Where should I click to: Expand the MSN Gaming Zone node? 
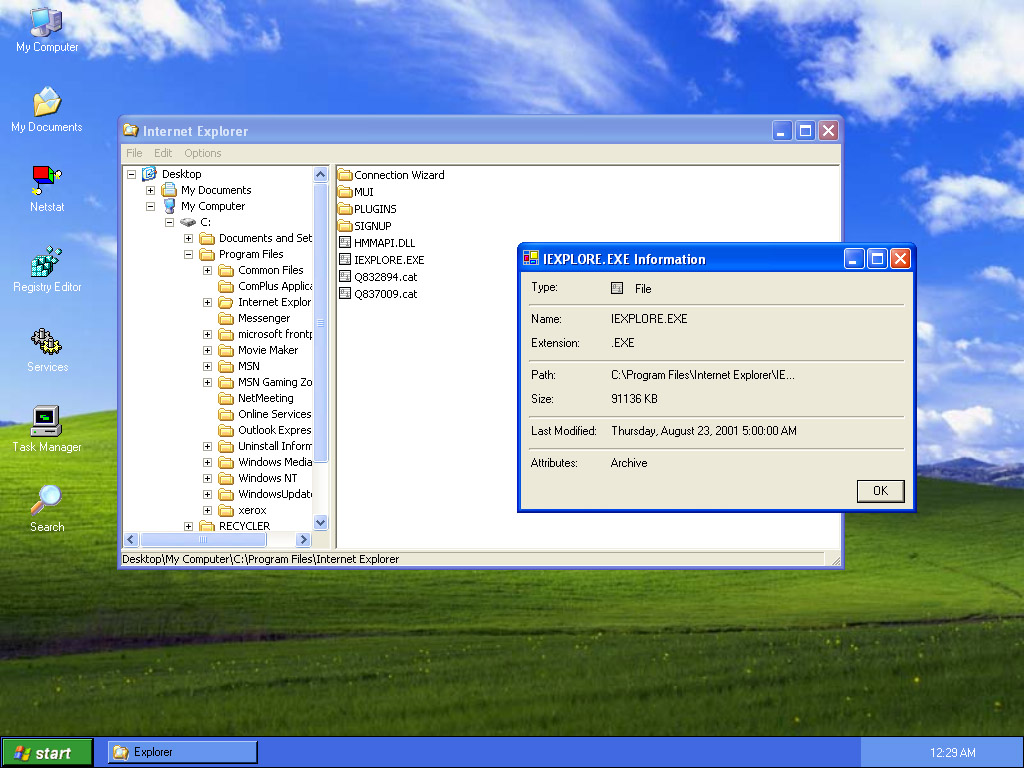pyautogui.click(x=207, y=383)
